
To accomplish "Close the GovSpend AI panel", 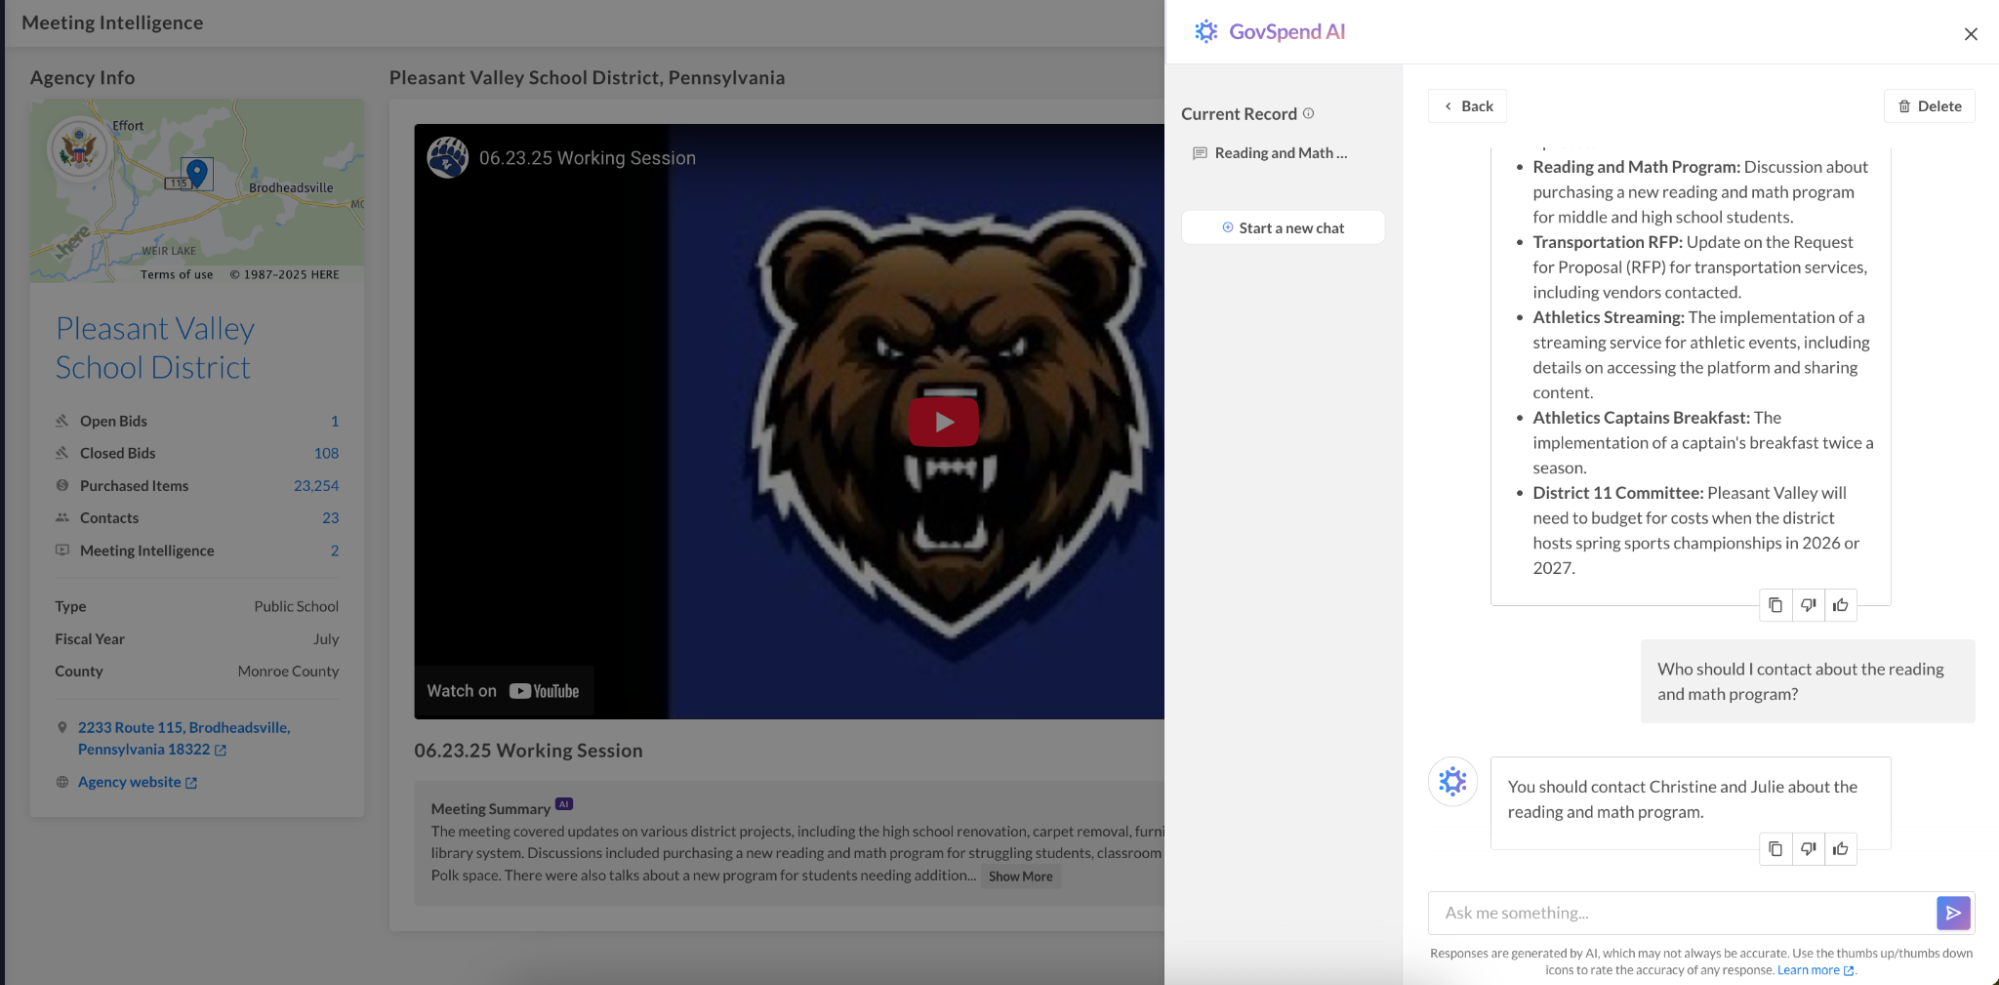I will 1970,34.
